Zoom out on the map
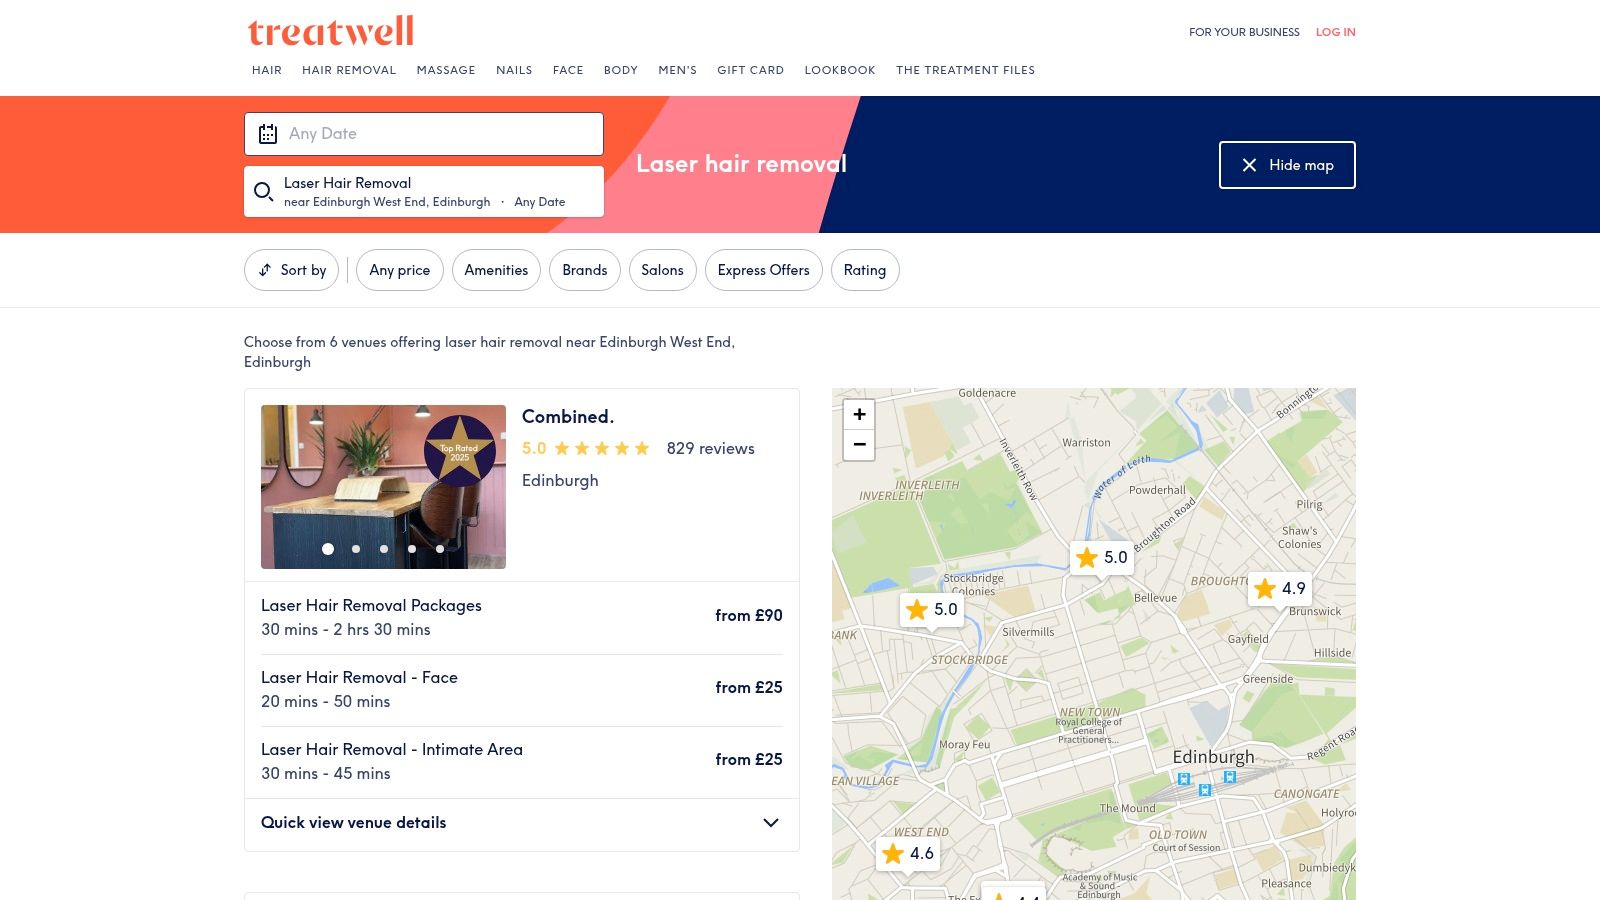This screenshot has height=900, width=1600. (x=858, y=444)
